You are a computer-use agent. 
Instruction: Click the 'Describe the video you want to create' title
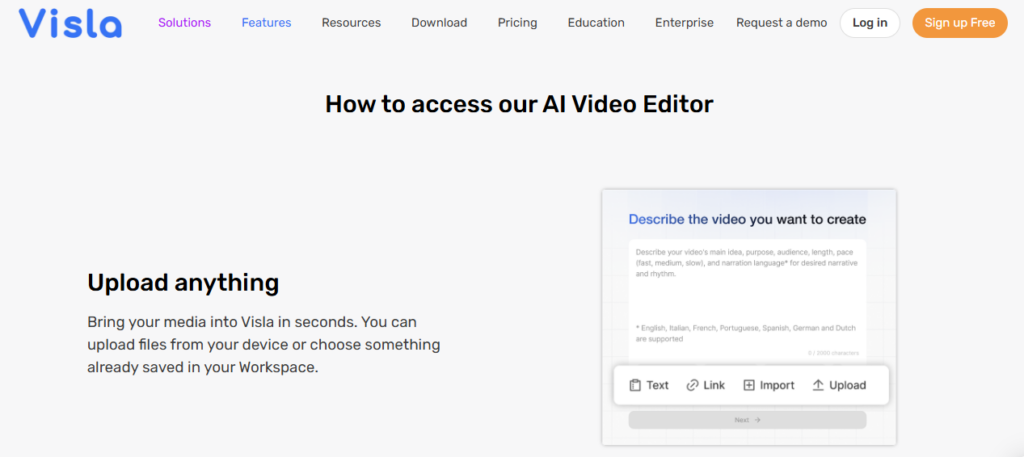click(747, 219)
